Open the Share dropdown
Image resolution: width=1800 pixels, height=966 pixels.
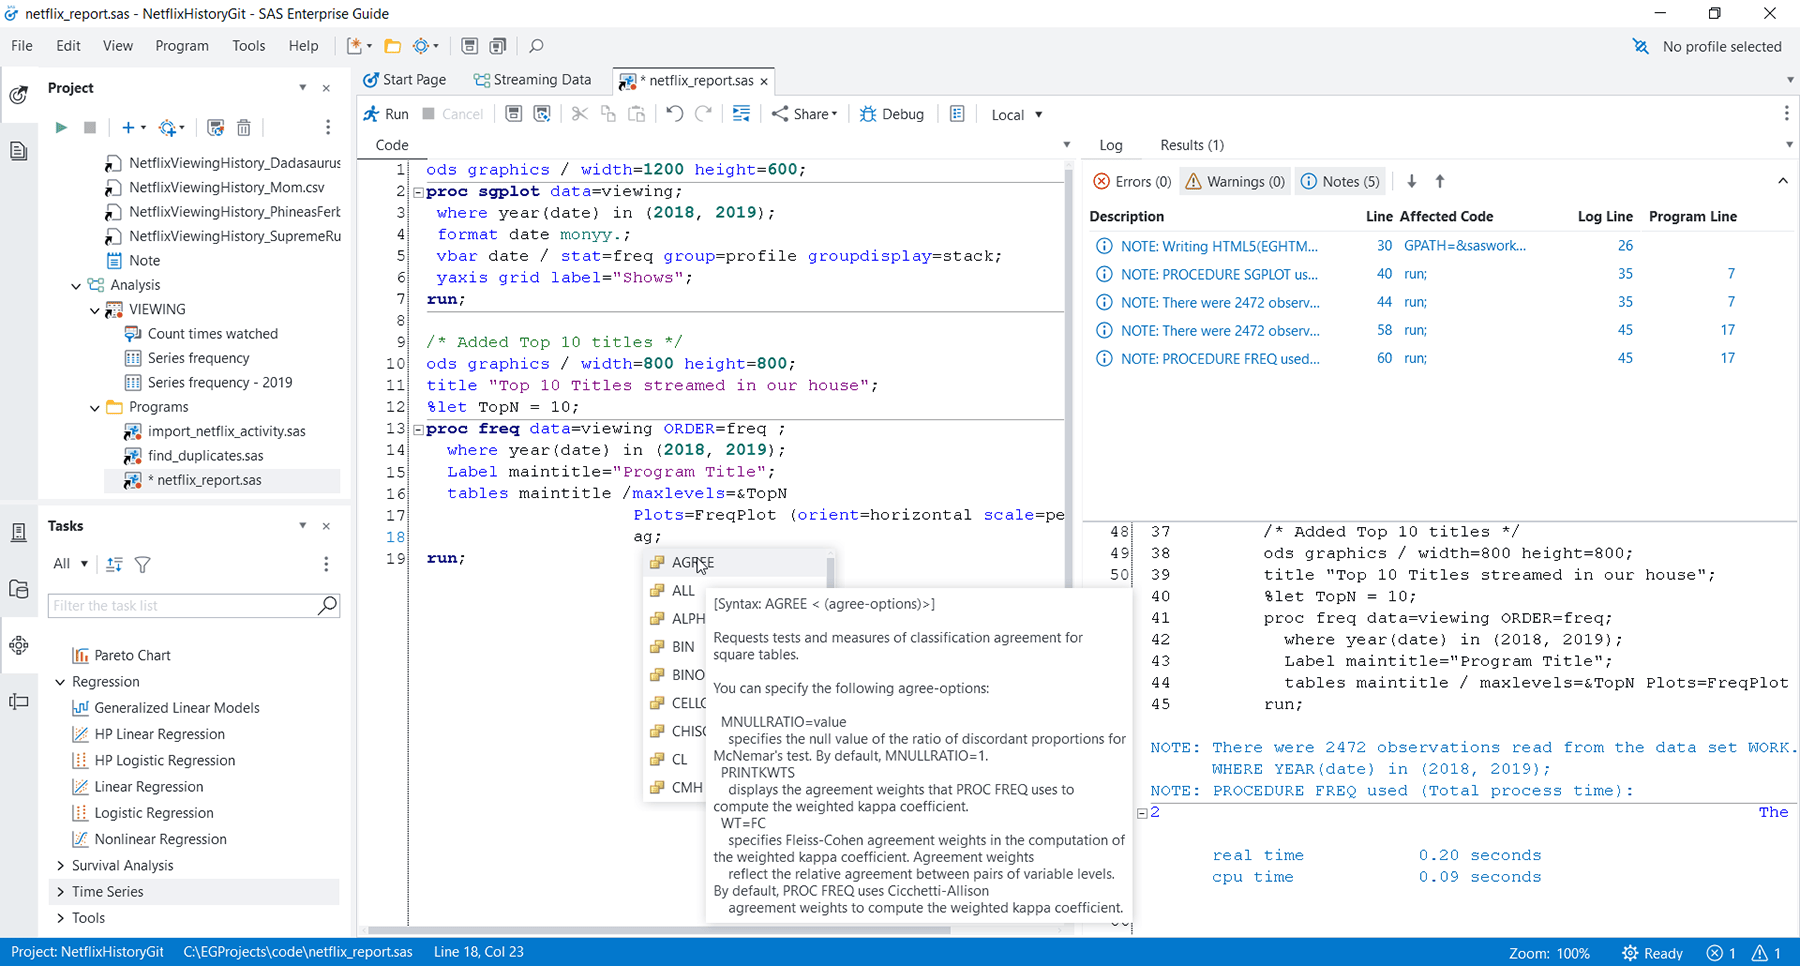click(804, 114)
